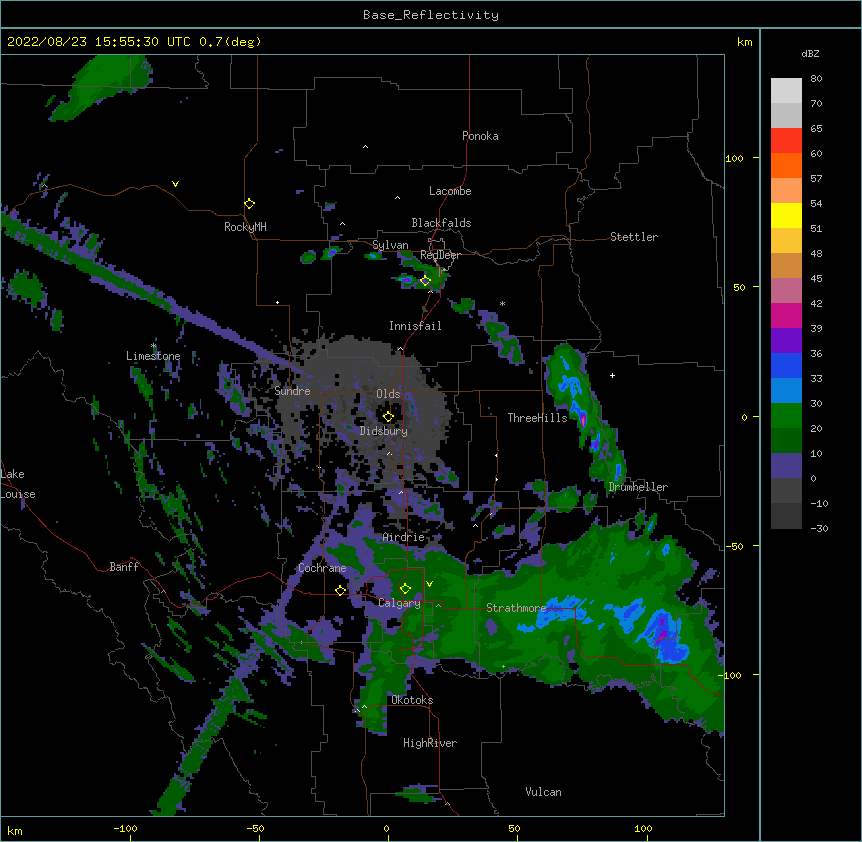This screenshot has height=842, width=862.
Task: Click the white caret marker west of Okotoks
Action: pyautogui.click(x=364, y=707)
